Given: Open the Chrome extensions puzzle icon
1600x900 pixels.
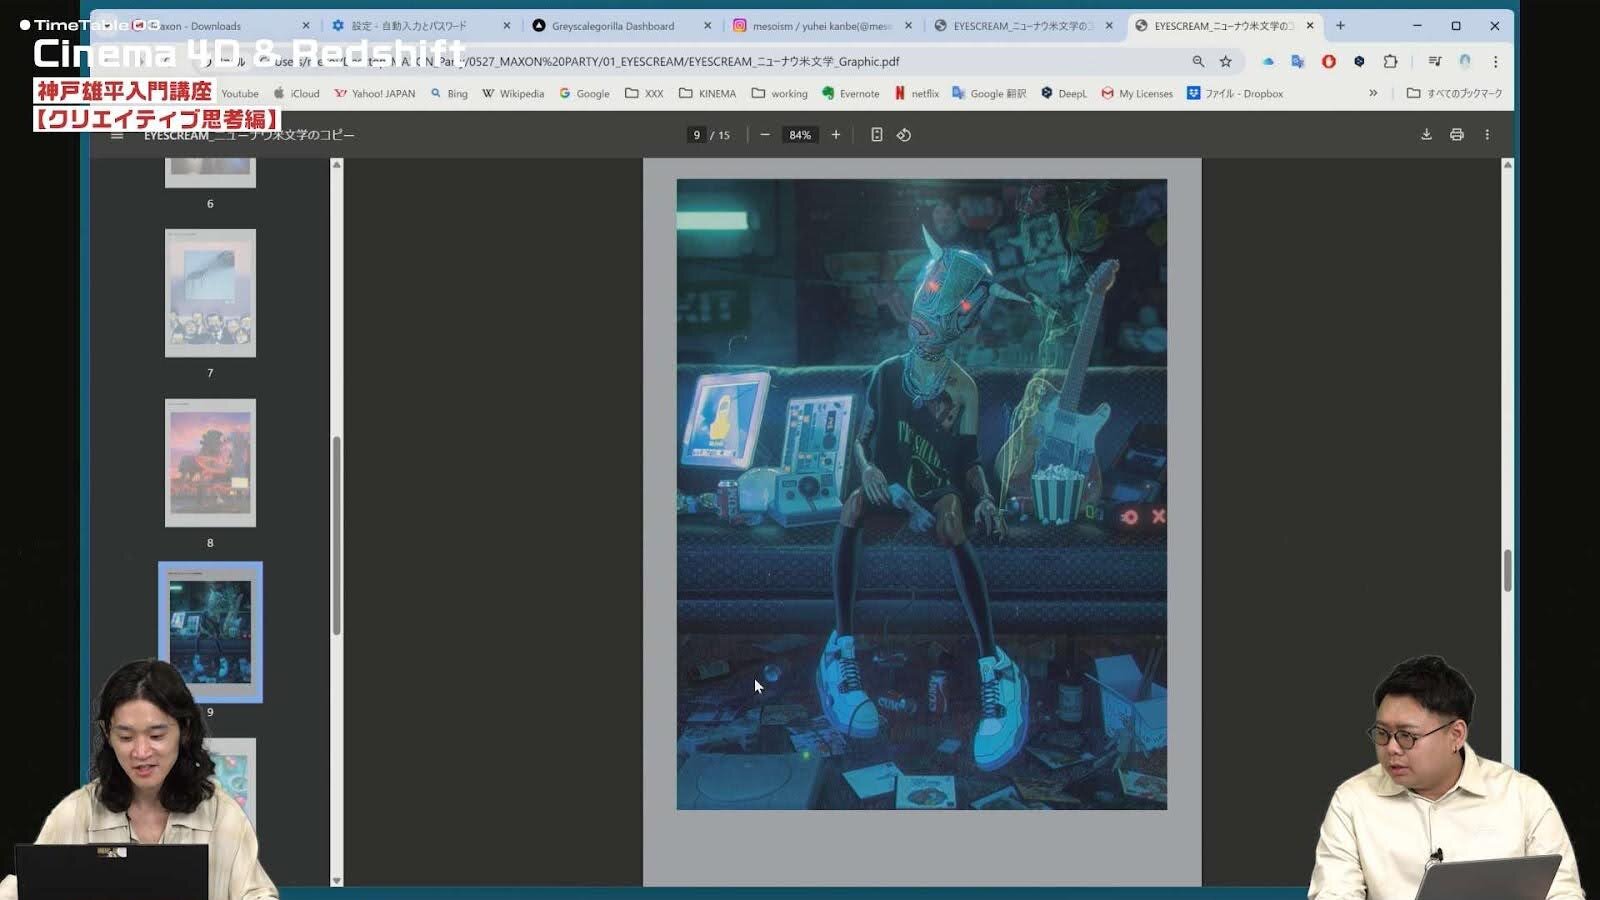Looking at the screenshot, I should pyautogui.click(x=1390, y=62).
